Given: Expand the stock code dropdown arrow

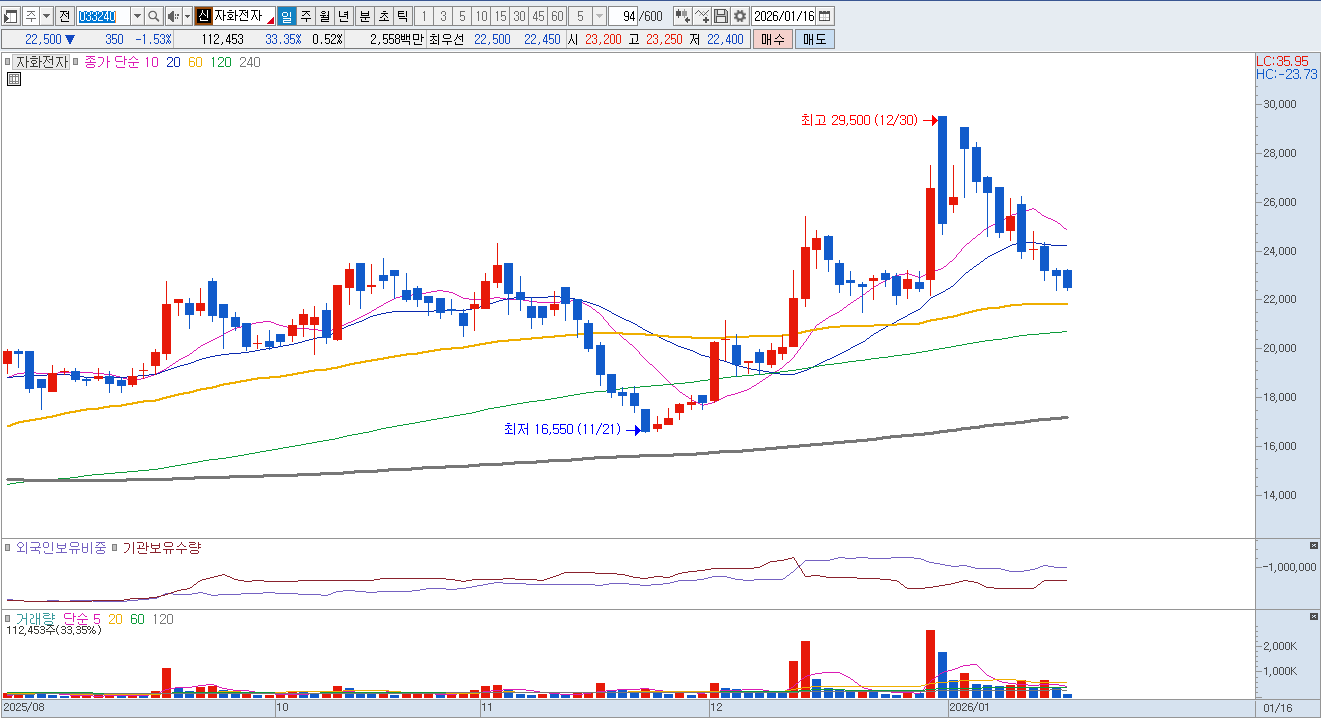Looking at the screenshot, I should [136, 16].
